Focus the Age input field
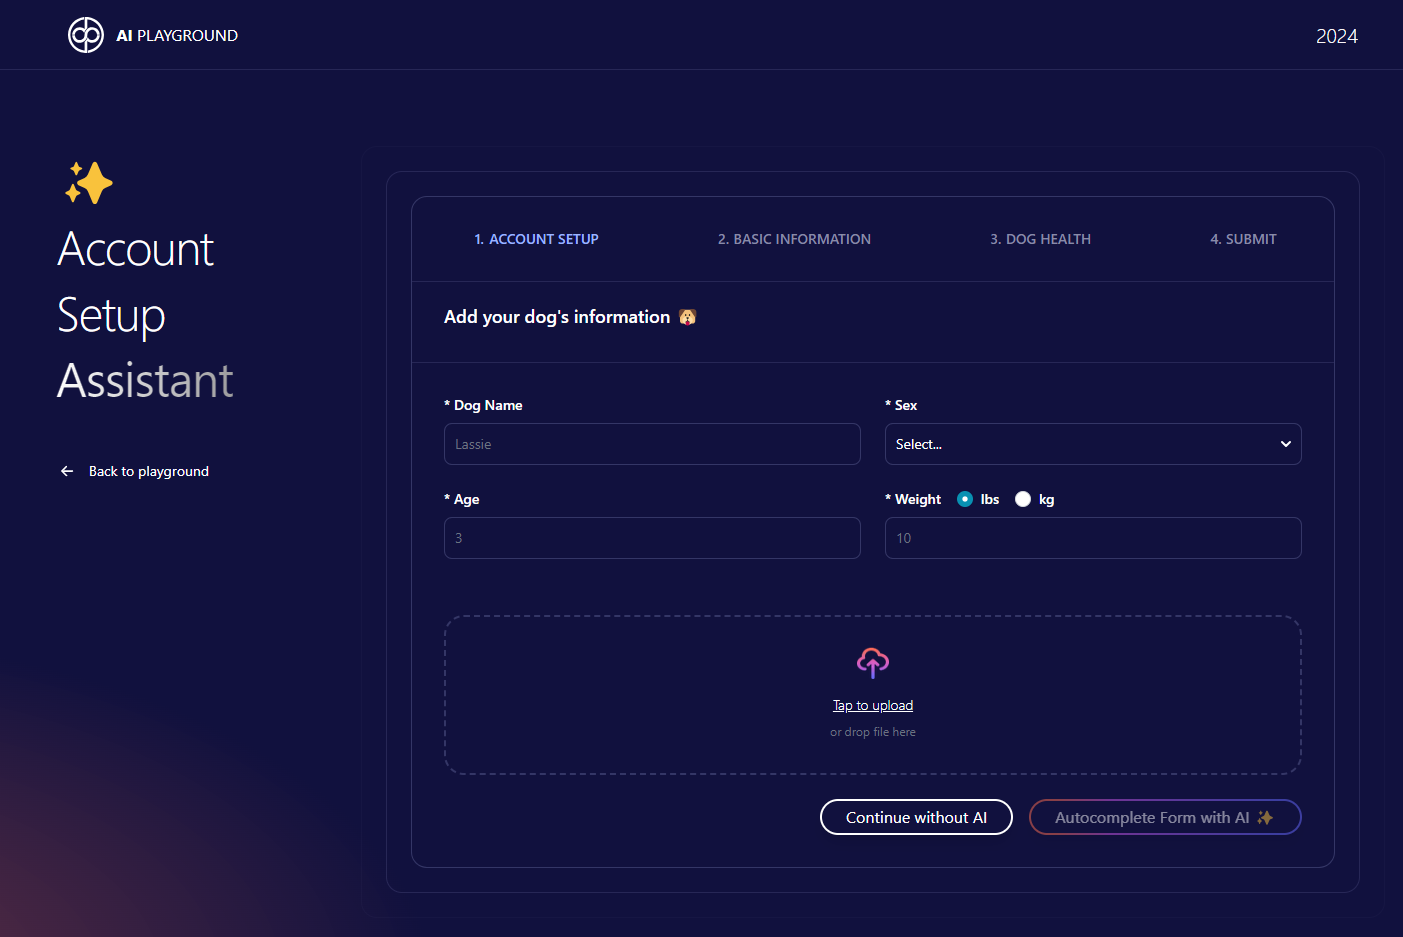Screen dimensions: 1403x937 [x=652, y=538]
